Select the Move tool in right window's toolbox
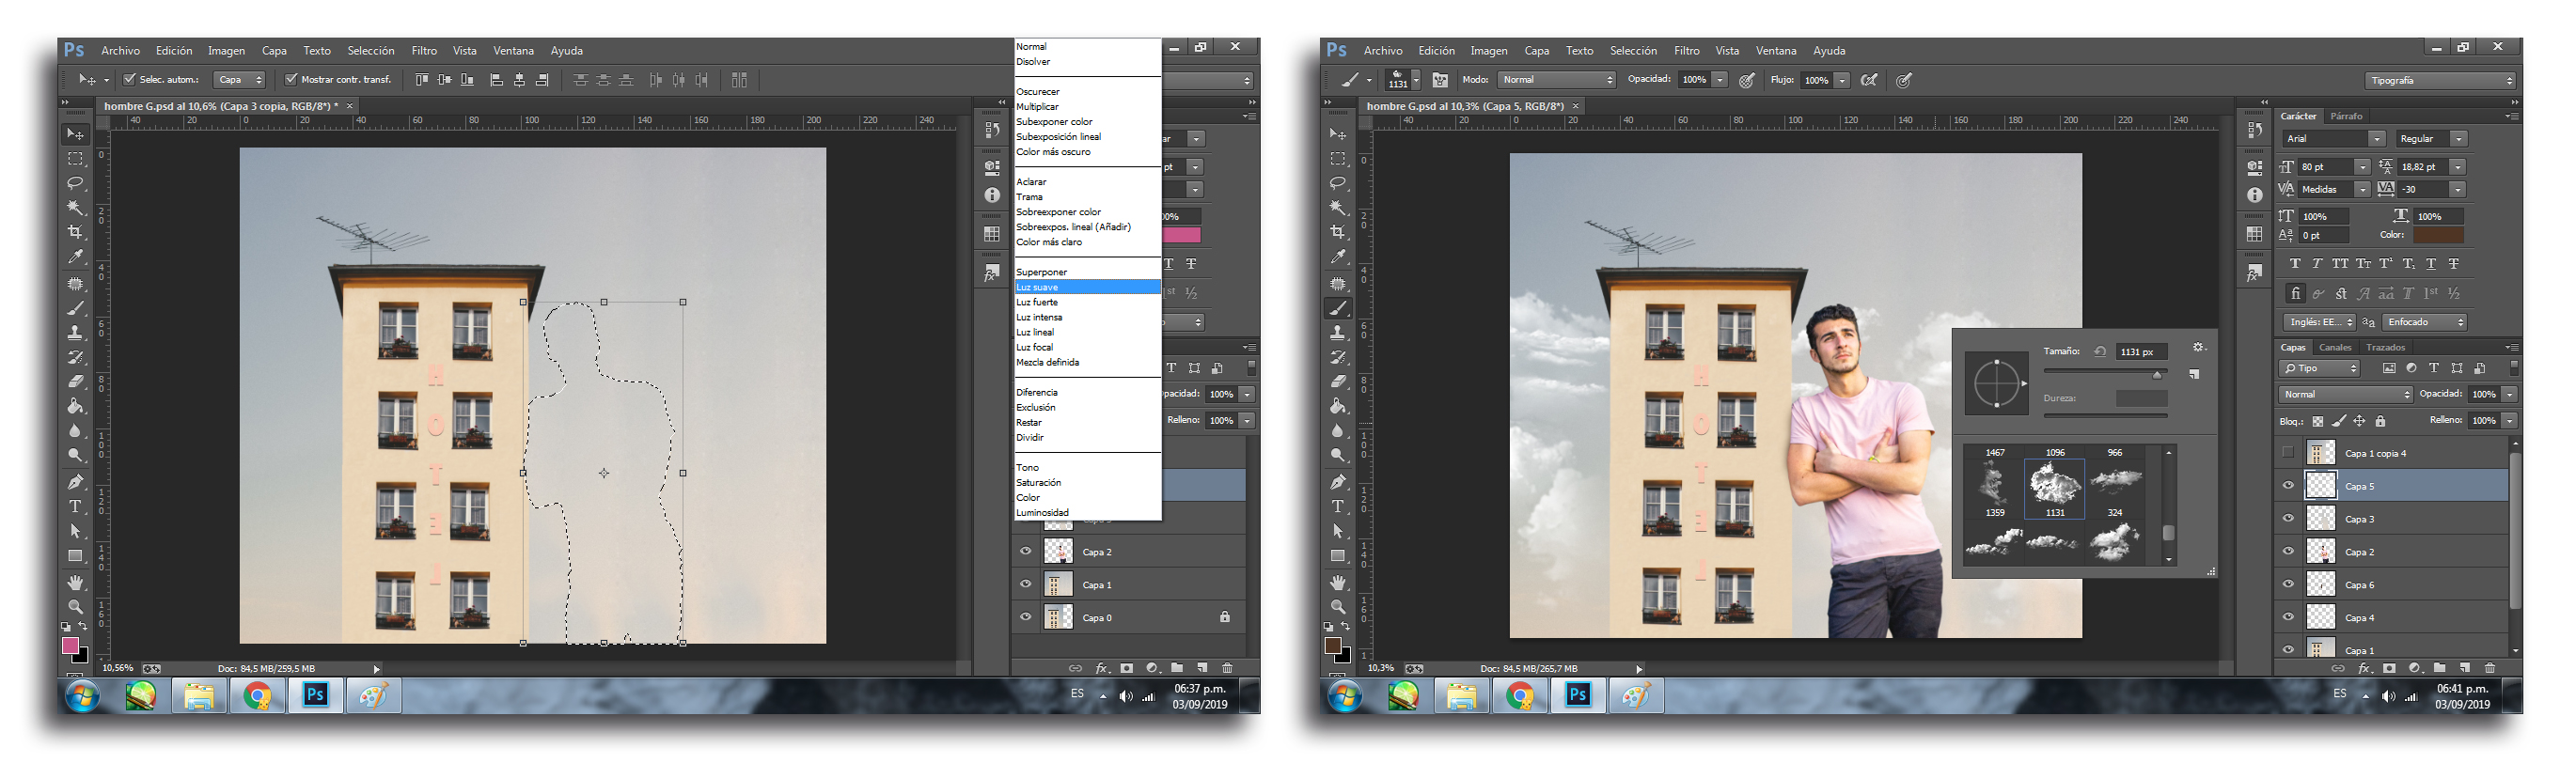2576x763 pixels. pyautogui.click(x=1338, y=133)
